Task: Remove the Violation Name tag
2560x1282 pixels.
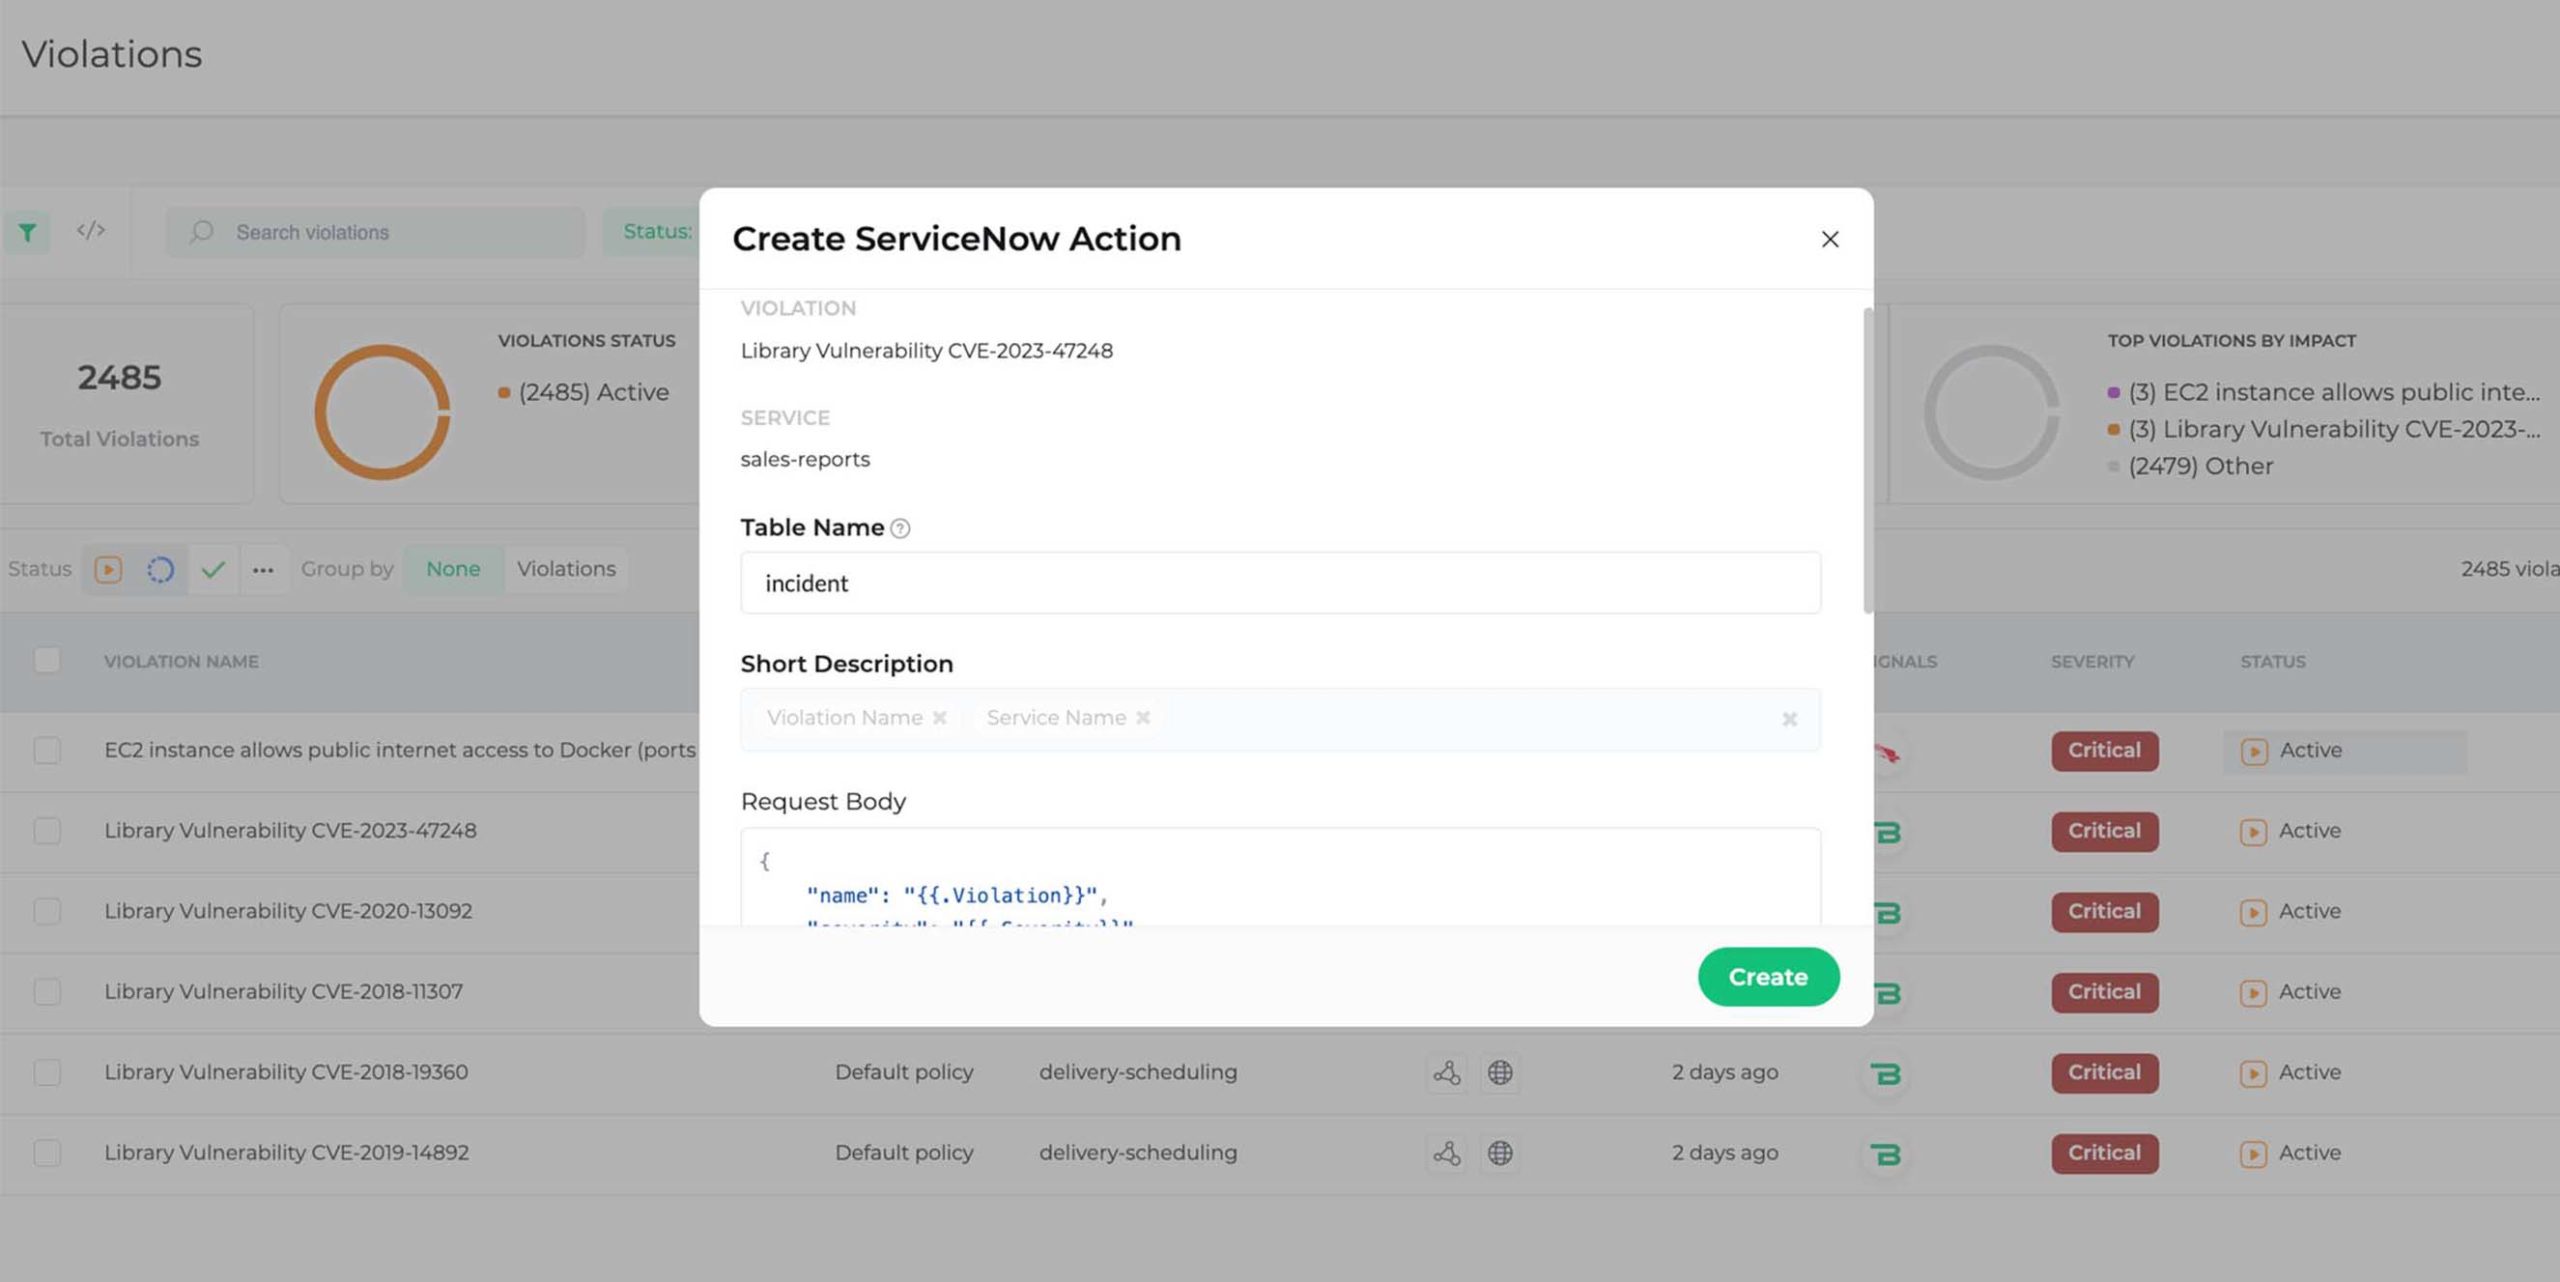Action: 939,718
